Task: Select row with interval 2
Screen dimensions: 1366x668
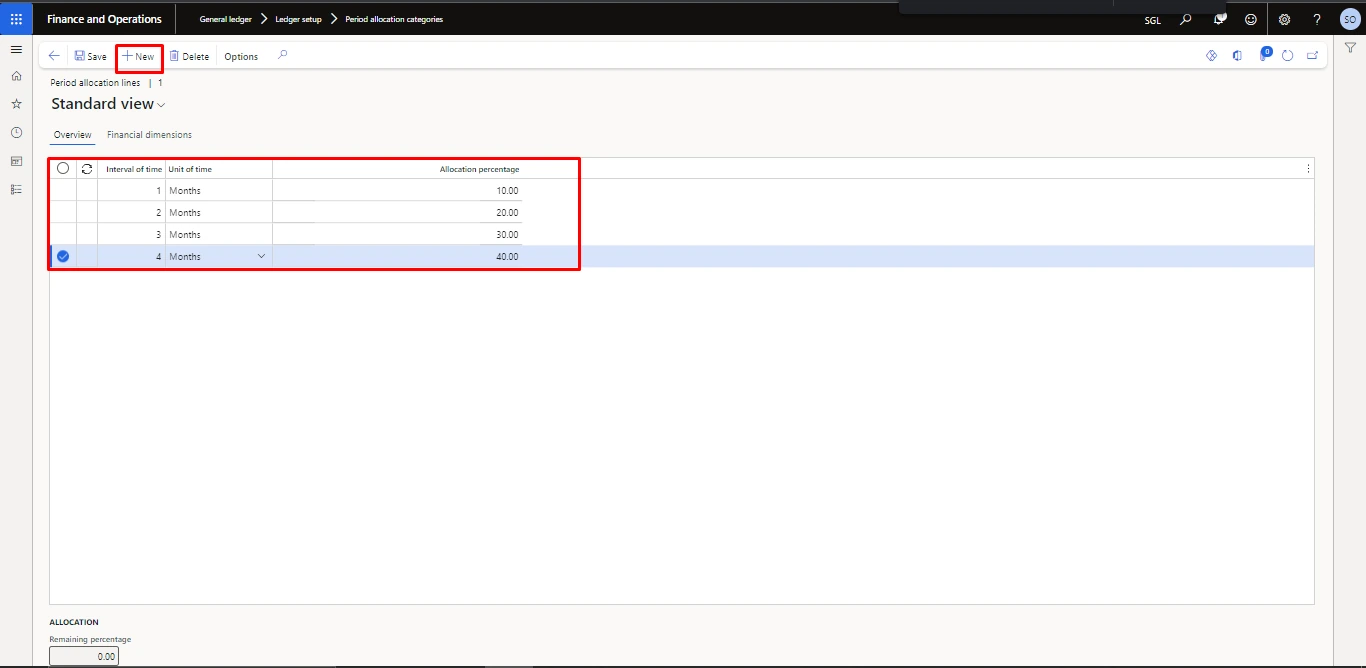Action: coord(63,213)
